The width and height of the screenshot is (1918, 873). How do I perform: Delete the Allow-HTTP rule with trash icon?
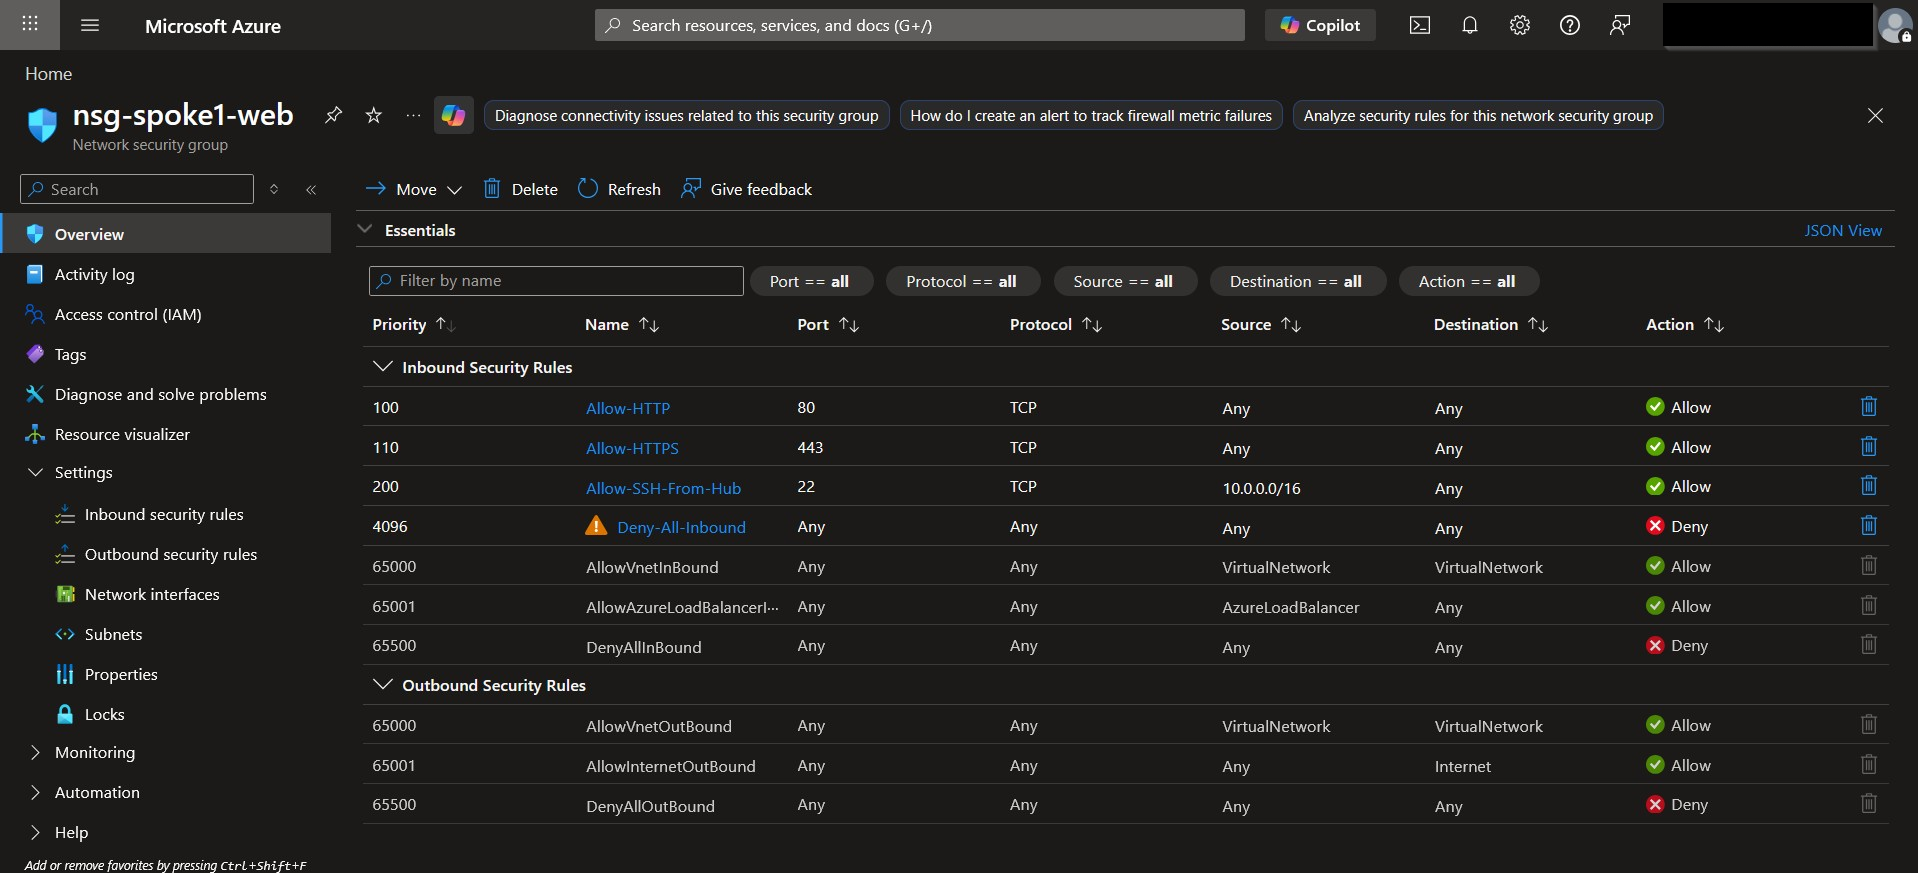pos(1868,407)
